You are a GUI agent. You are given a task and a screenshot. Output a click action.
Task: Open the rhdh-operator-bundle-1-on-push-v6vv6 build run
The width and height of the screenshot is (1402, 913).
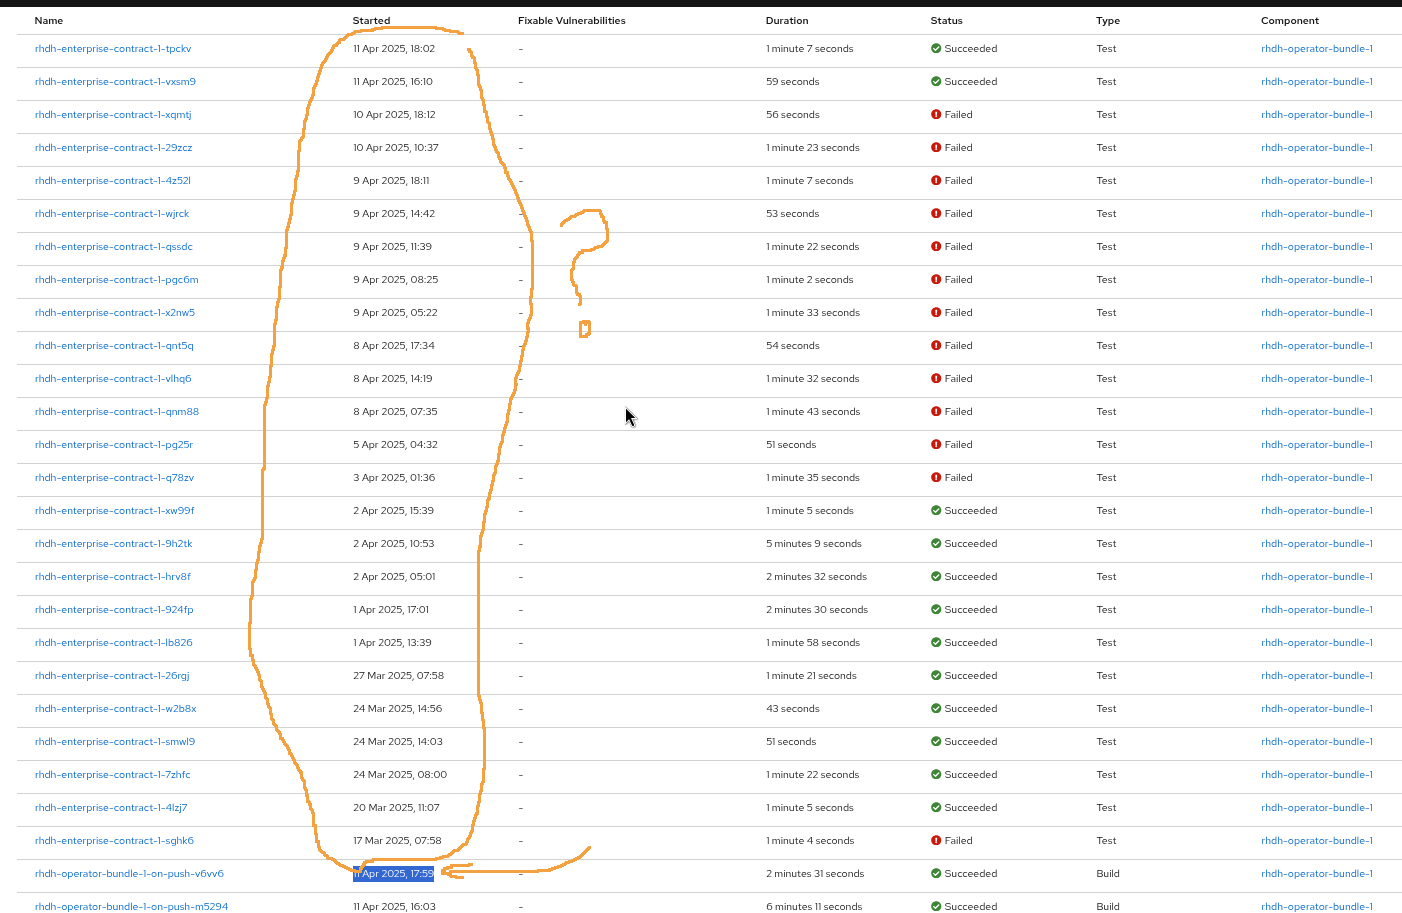tap(129, 873)
